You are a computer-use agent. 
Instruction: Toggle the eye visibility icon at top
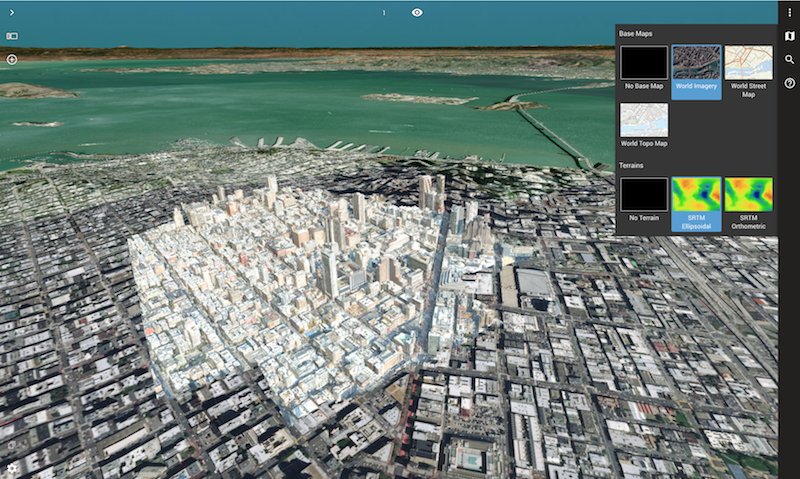click(417, 12)
